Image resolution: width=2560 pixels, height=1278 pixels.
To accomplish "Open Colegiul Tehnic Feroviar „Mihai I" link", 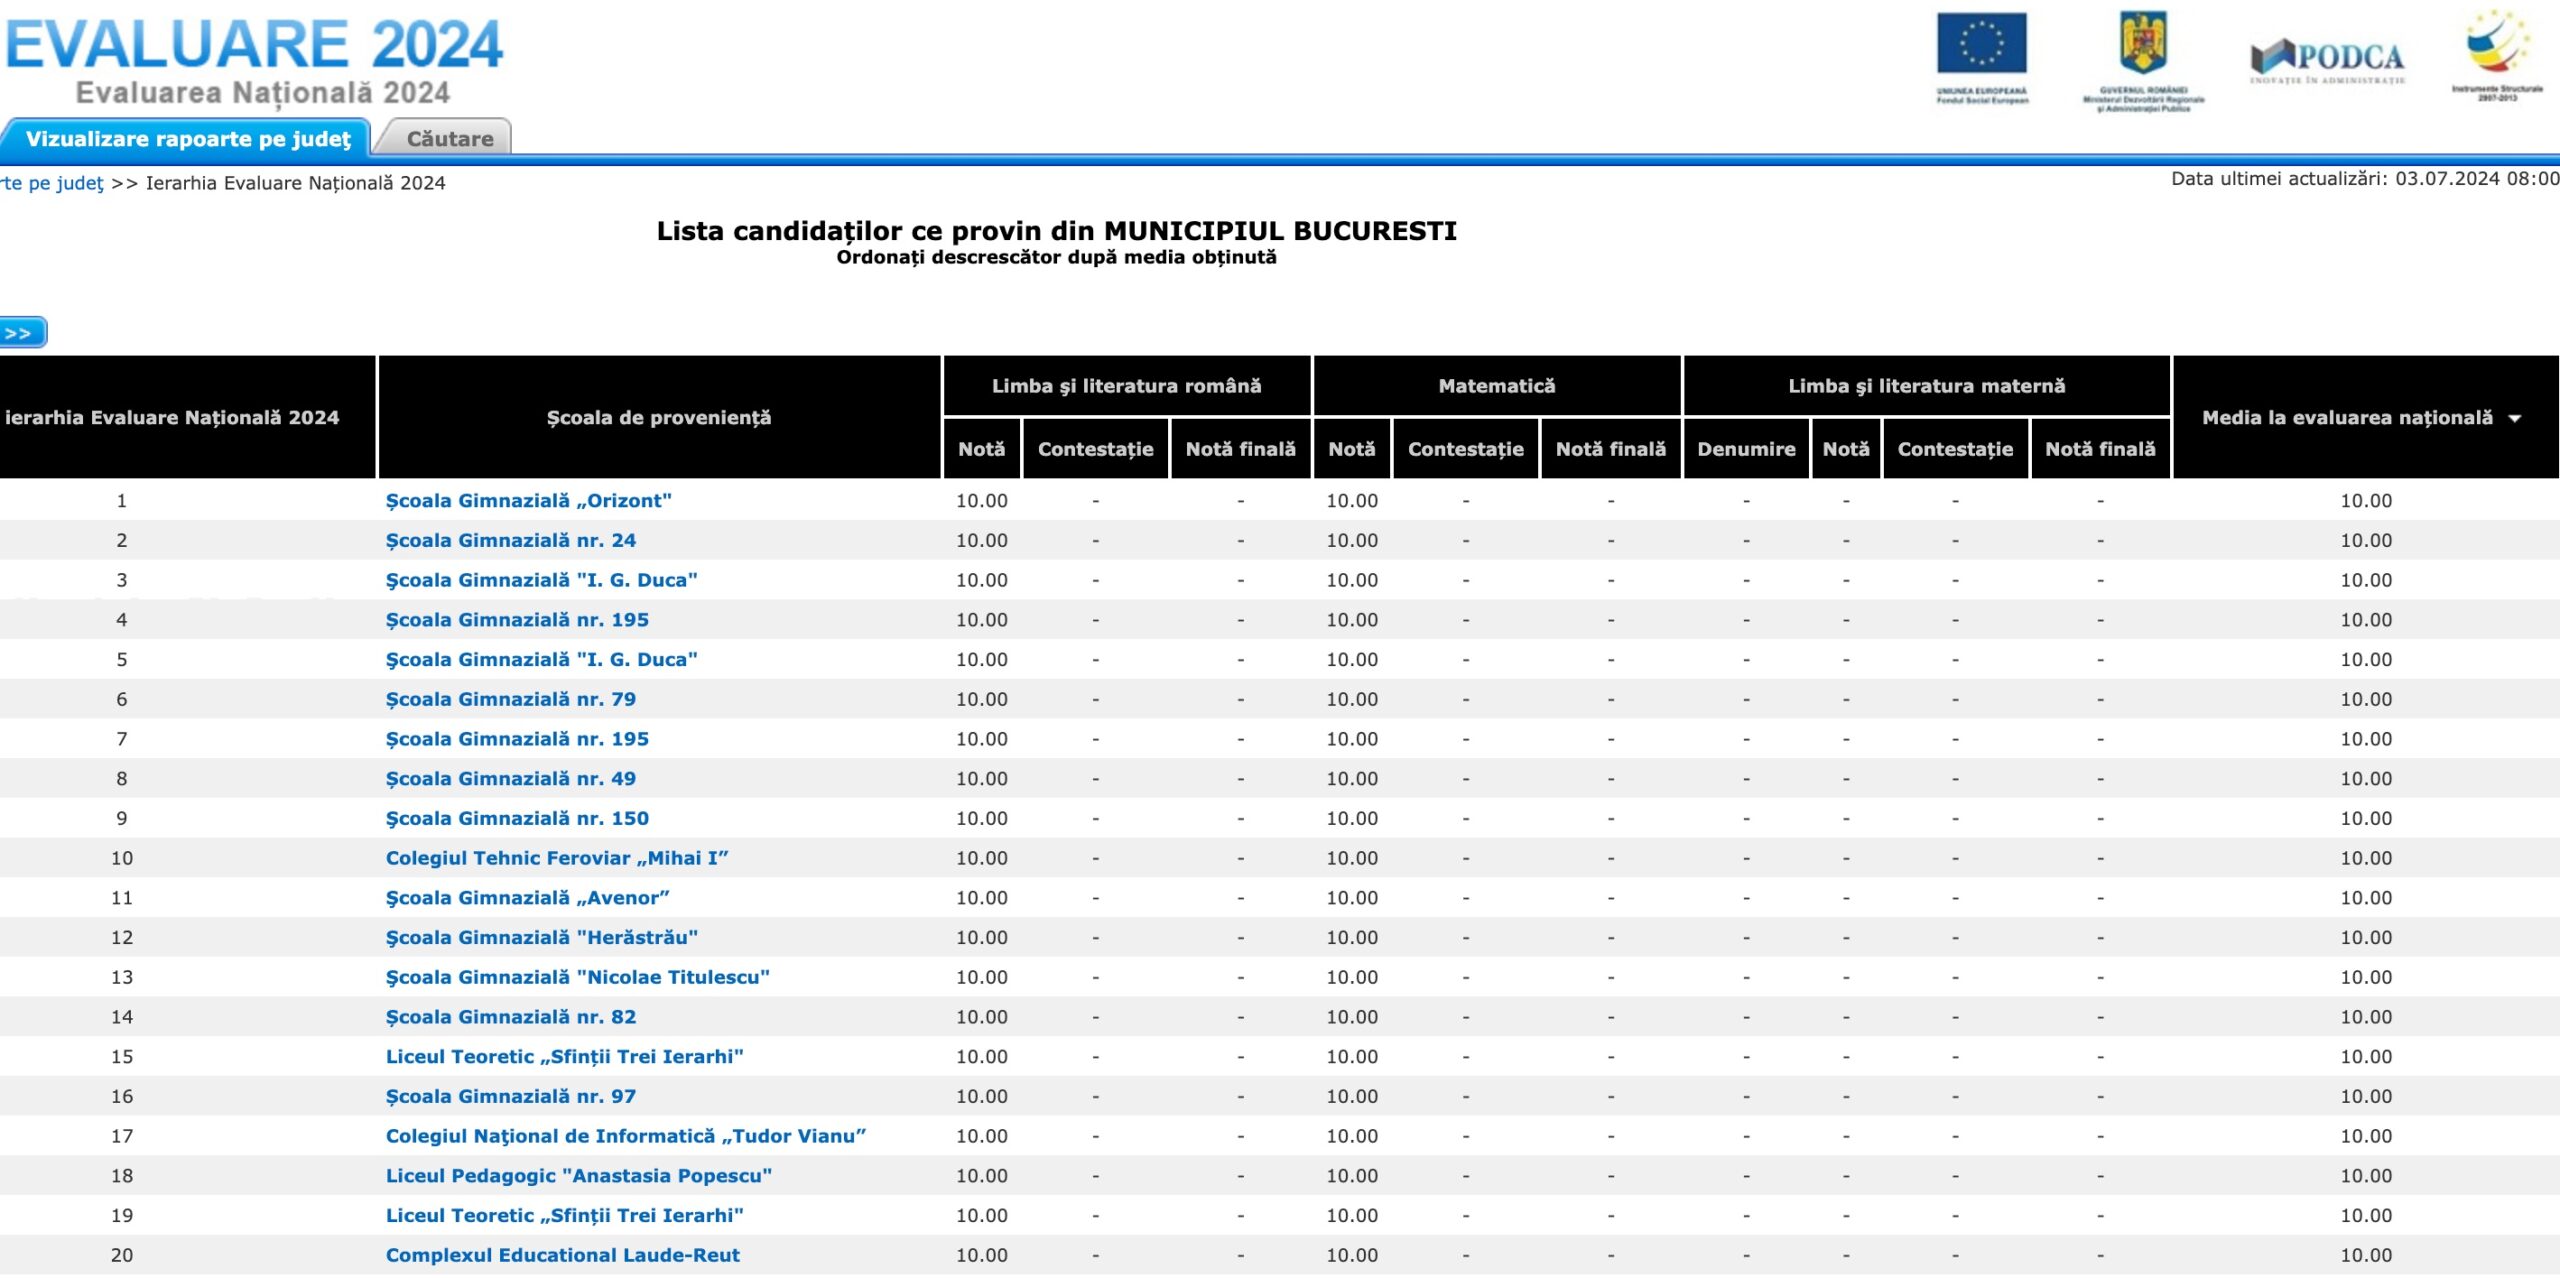I will (556, 858).
